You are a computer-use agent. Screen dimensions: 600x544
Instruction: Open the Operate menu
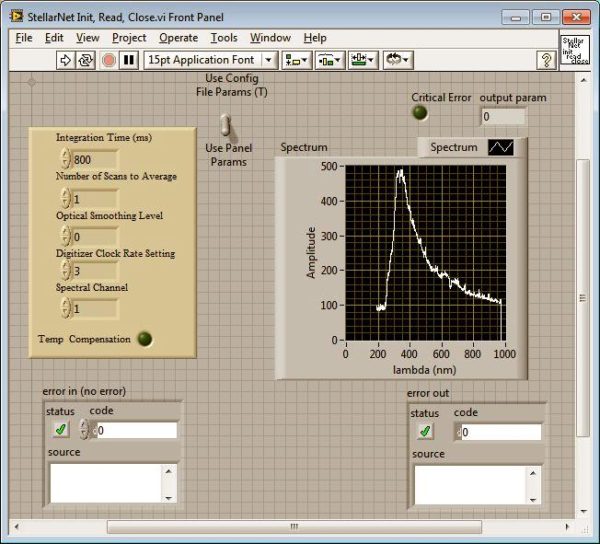pyautogui.click(x=178, y=38)
